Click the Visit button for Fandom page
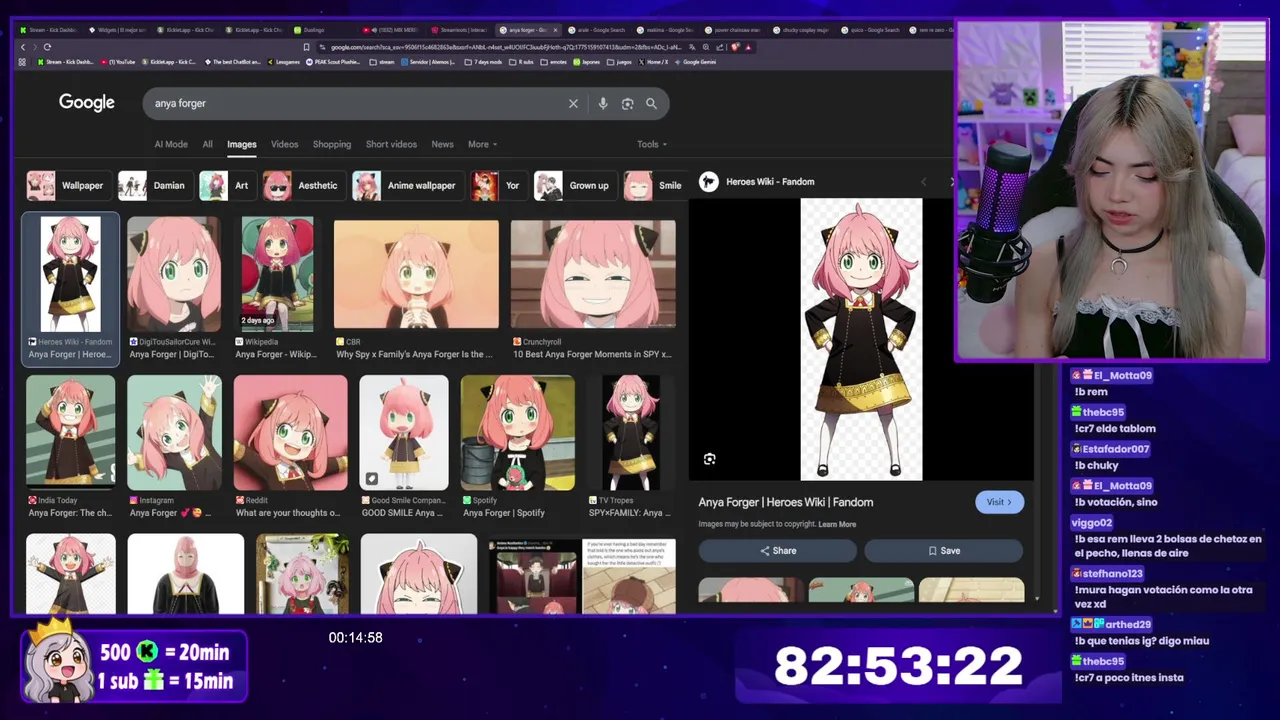 pos(999,502)
